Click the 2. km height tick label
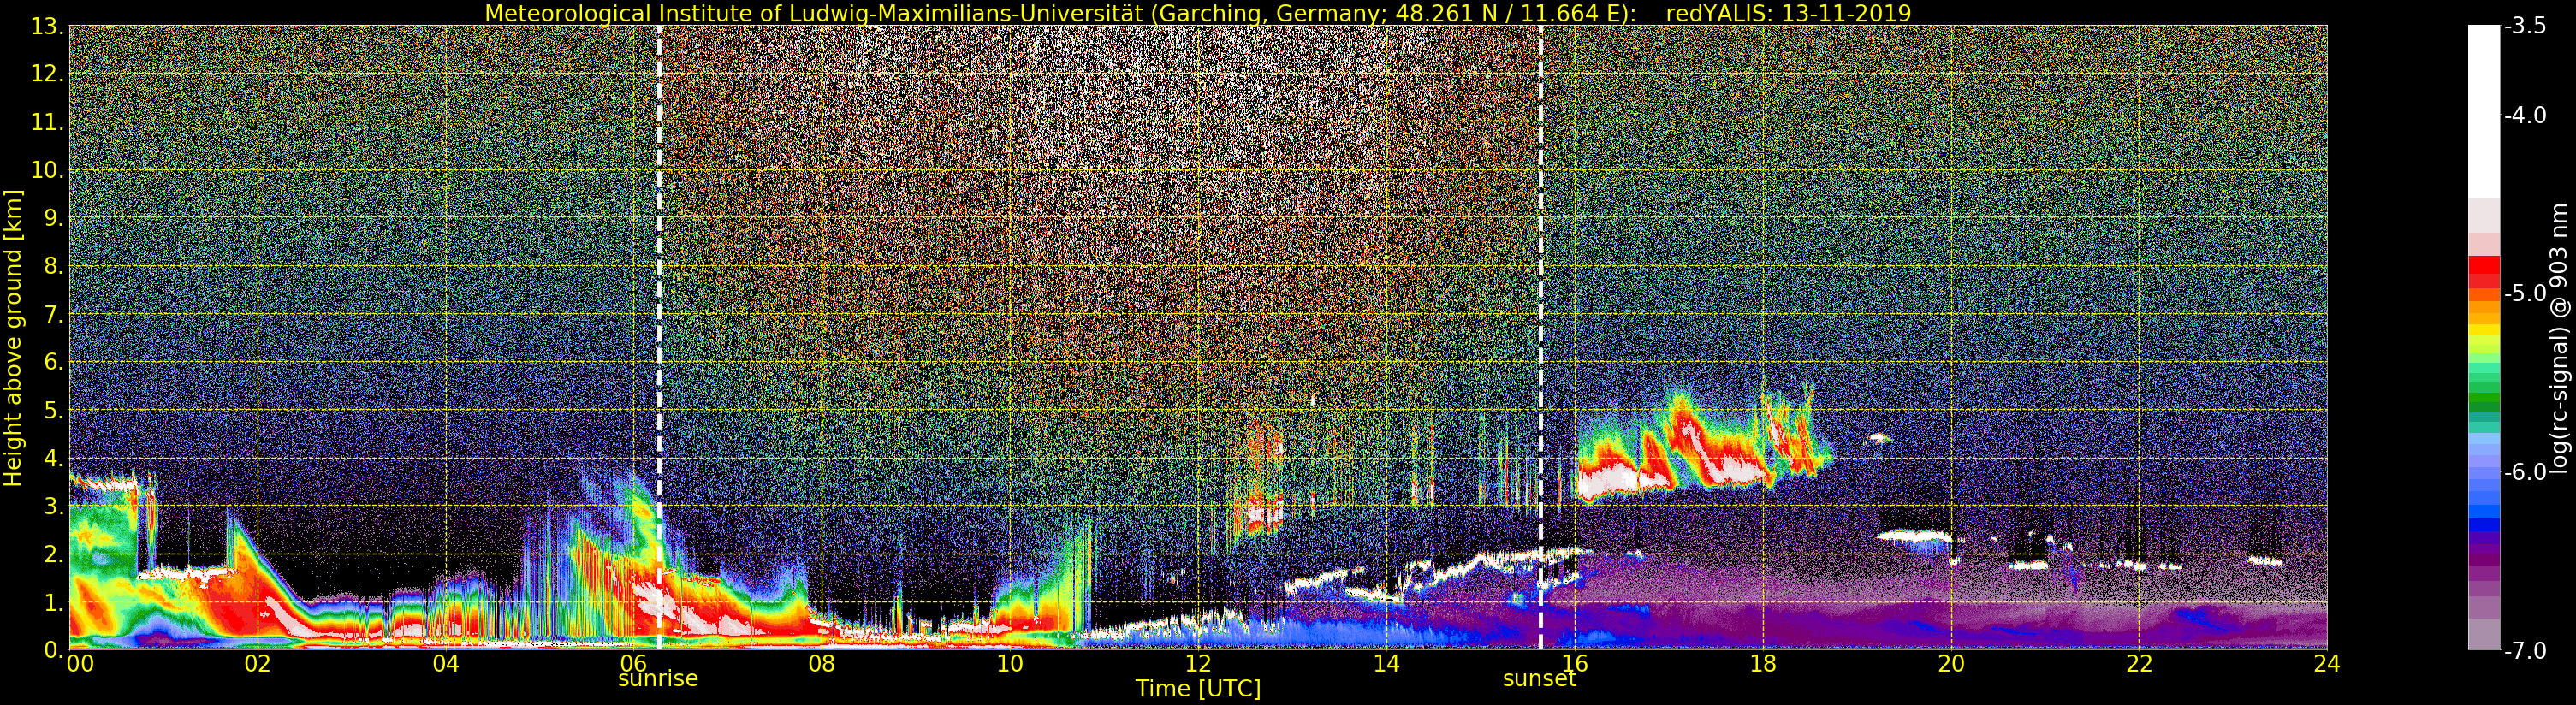Image resolution: width=2576 pixels, height=705 pixels. (x=53, y=554)
